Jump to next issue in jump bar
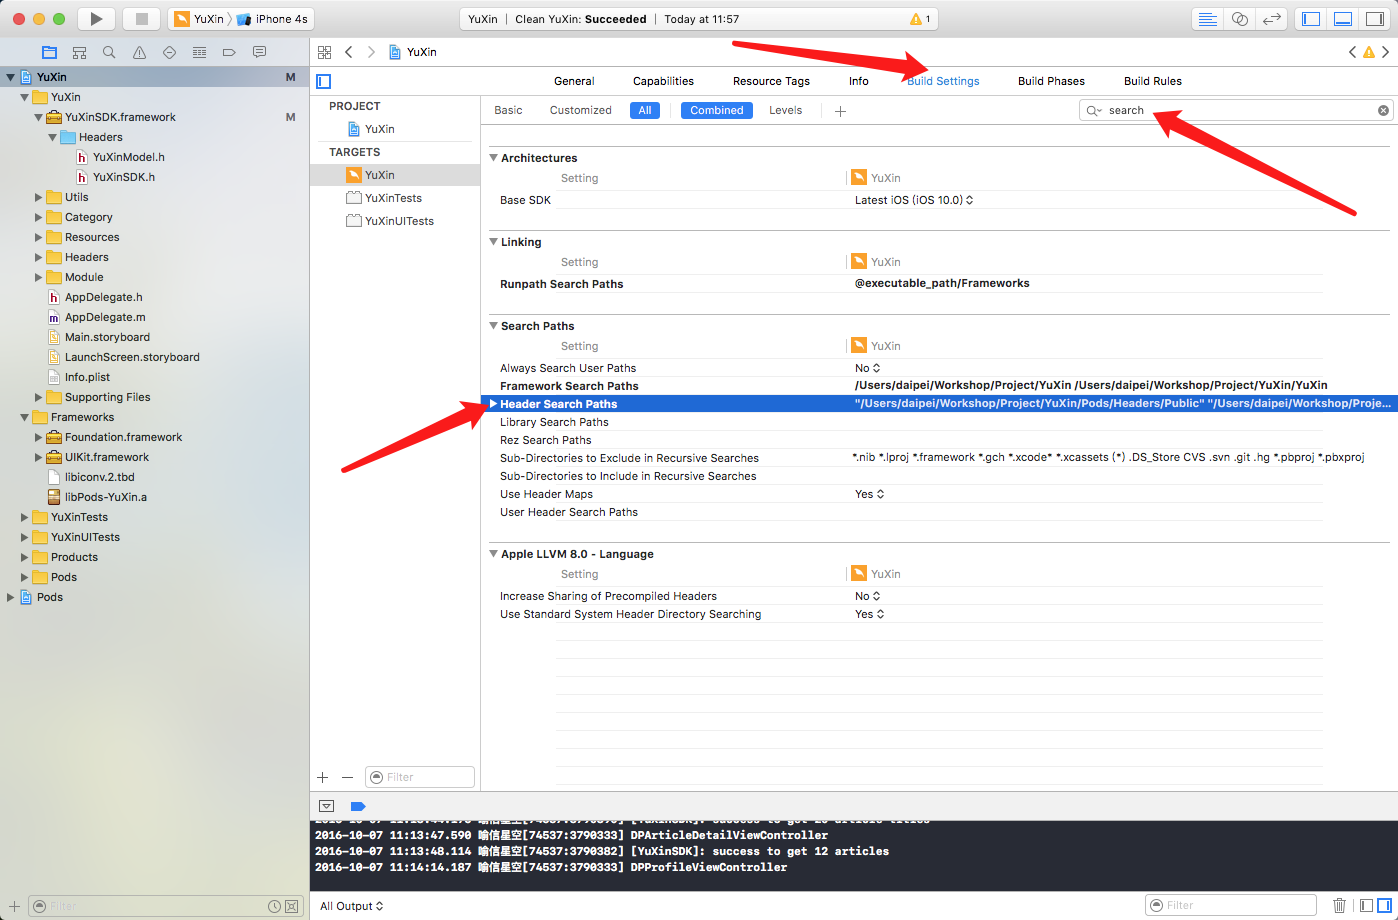 [1385, 52]
